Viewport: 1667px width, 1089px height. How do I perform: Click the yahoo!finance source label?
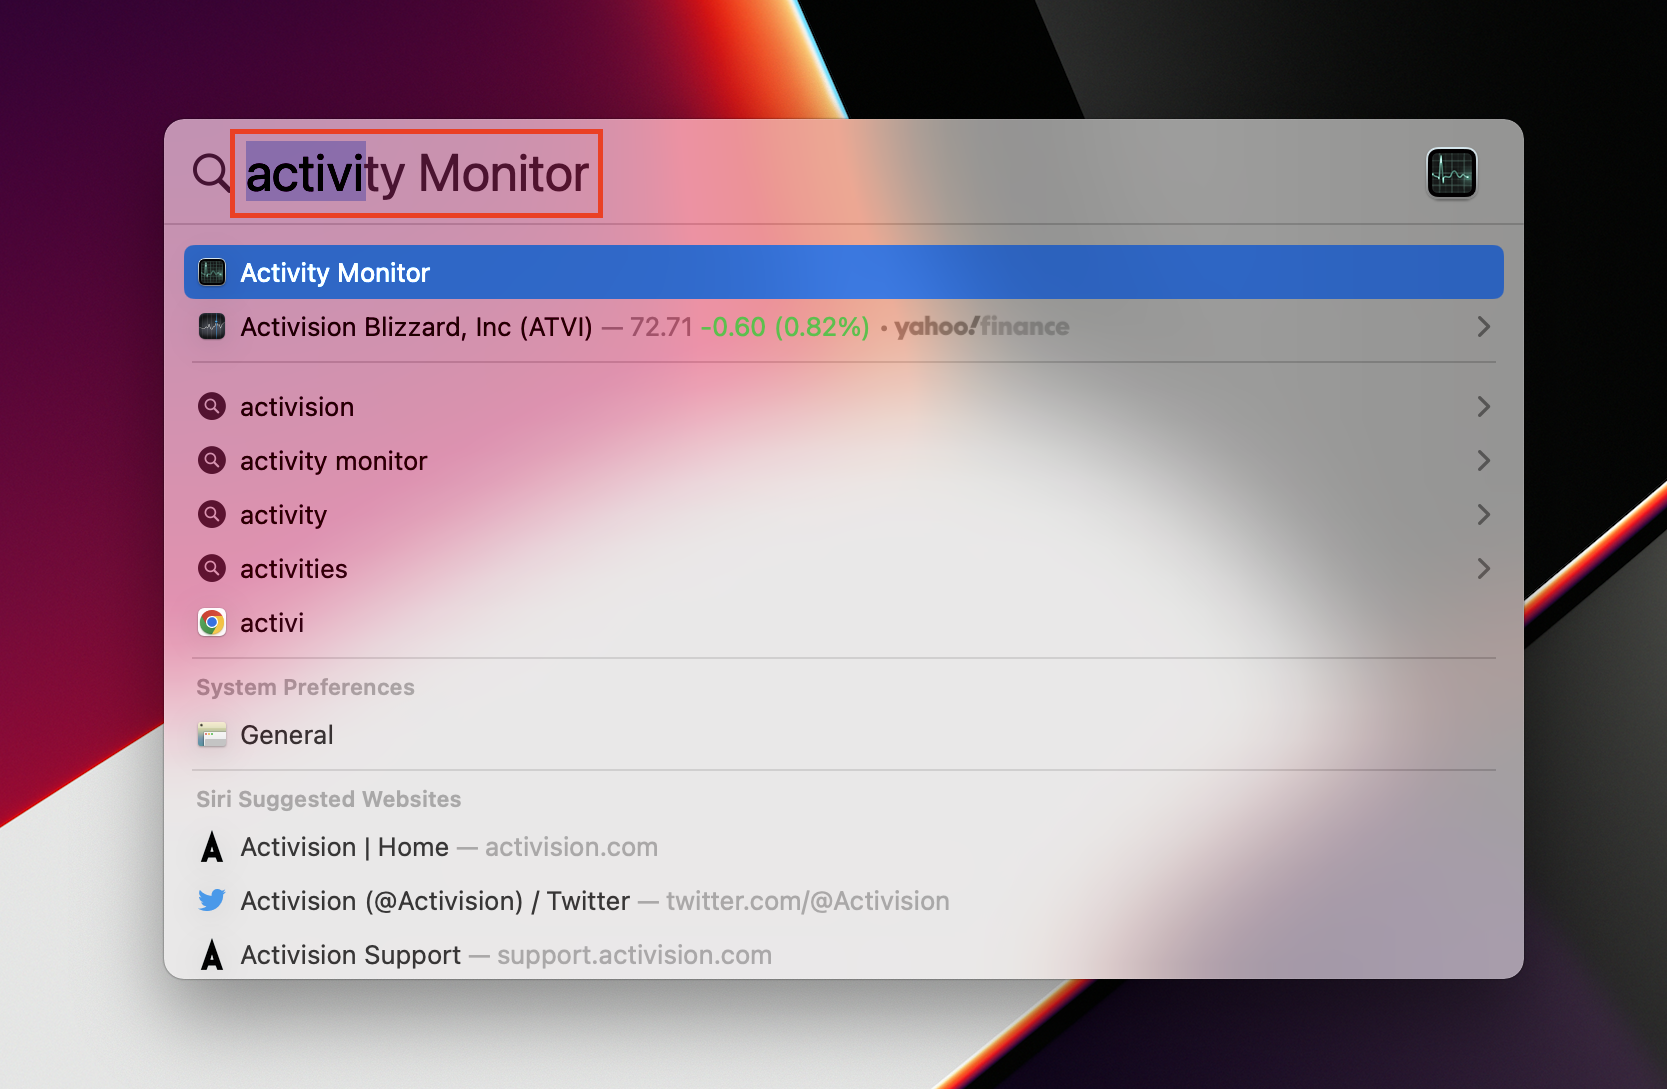point(982,326)
